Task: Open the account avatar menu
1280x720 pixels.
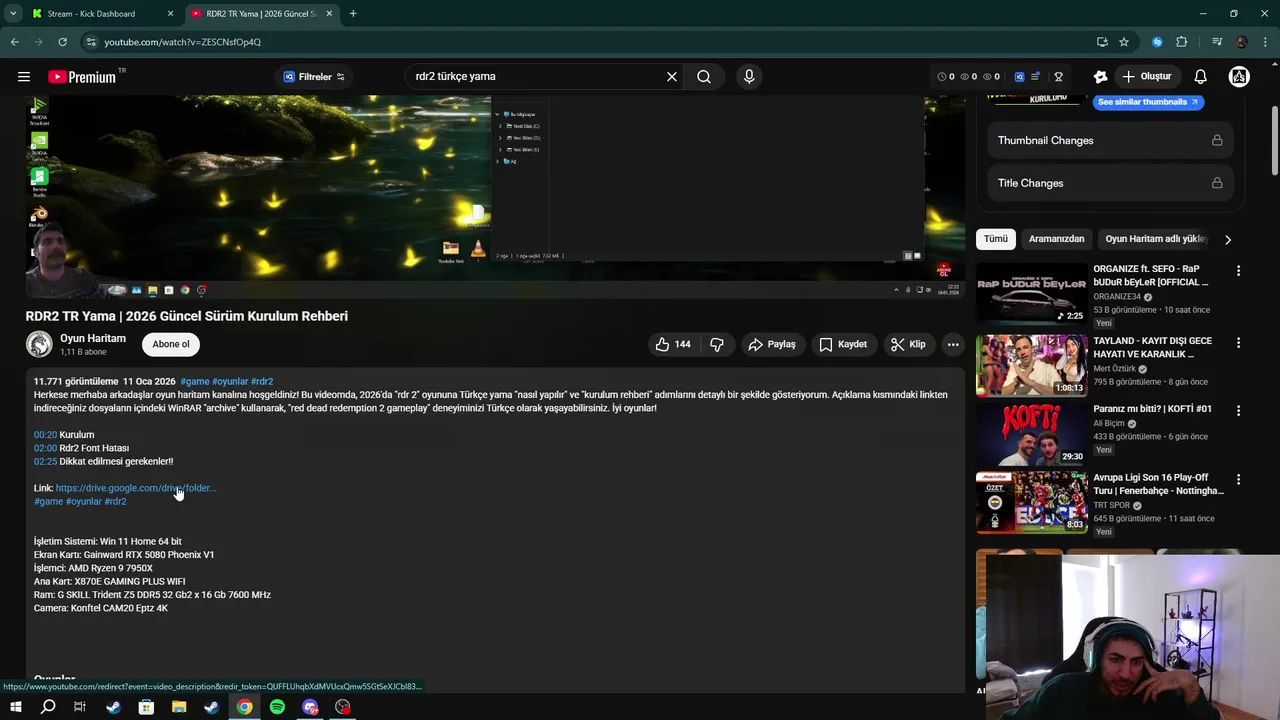Action: 1239,77
